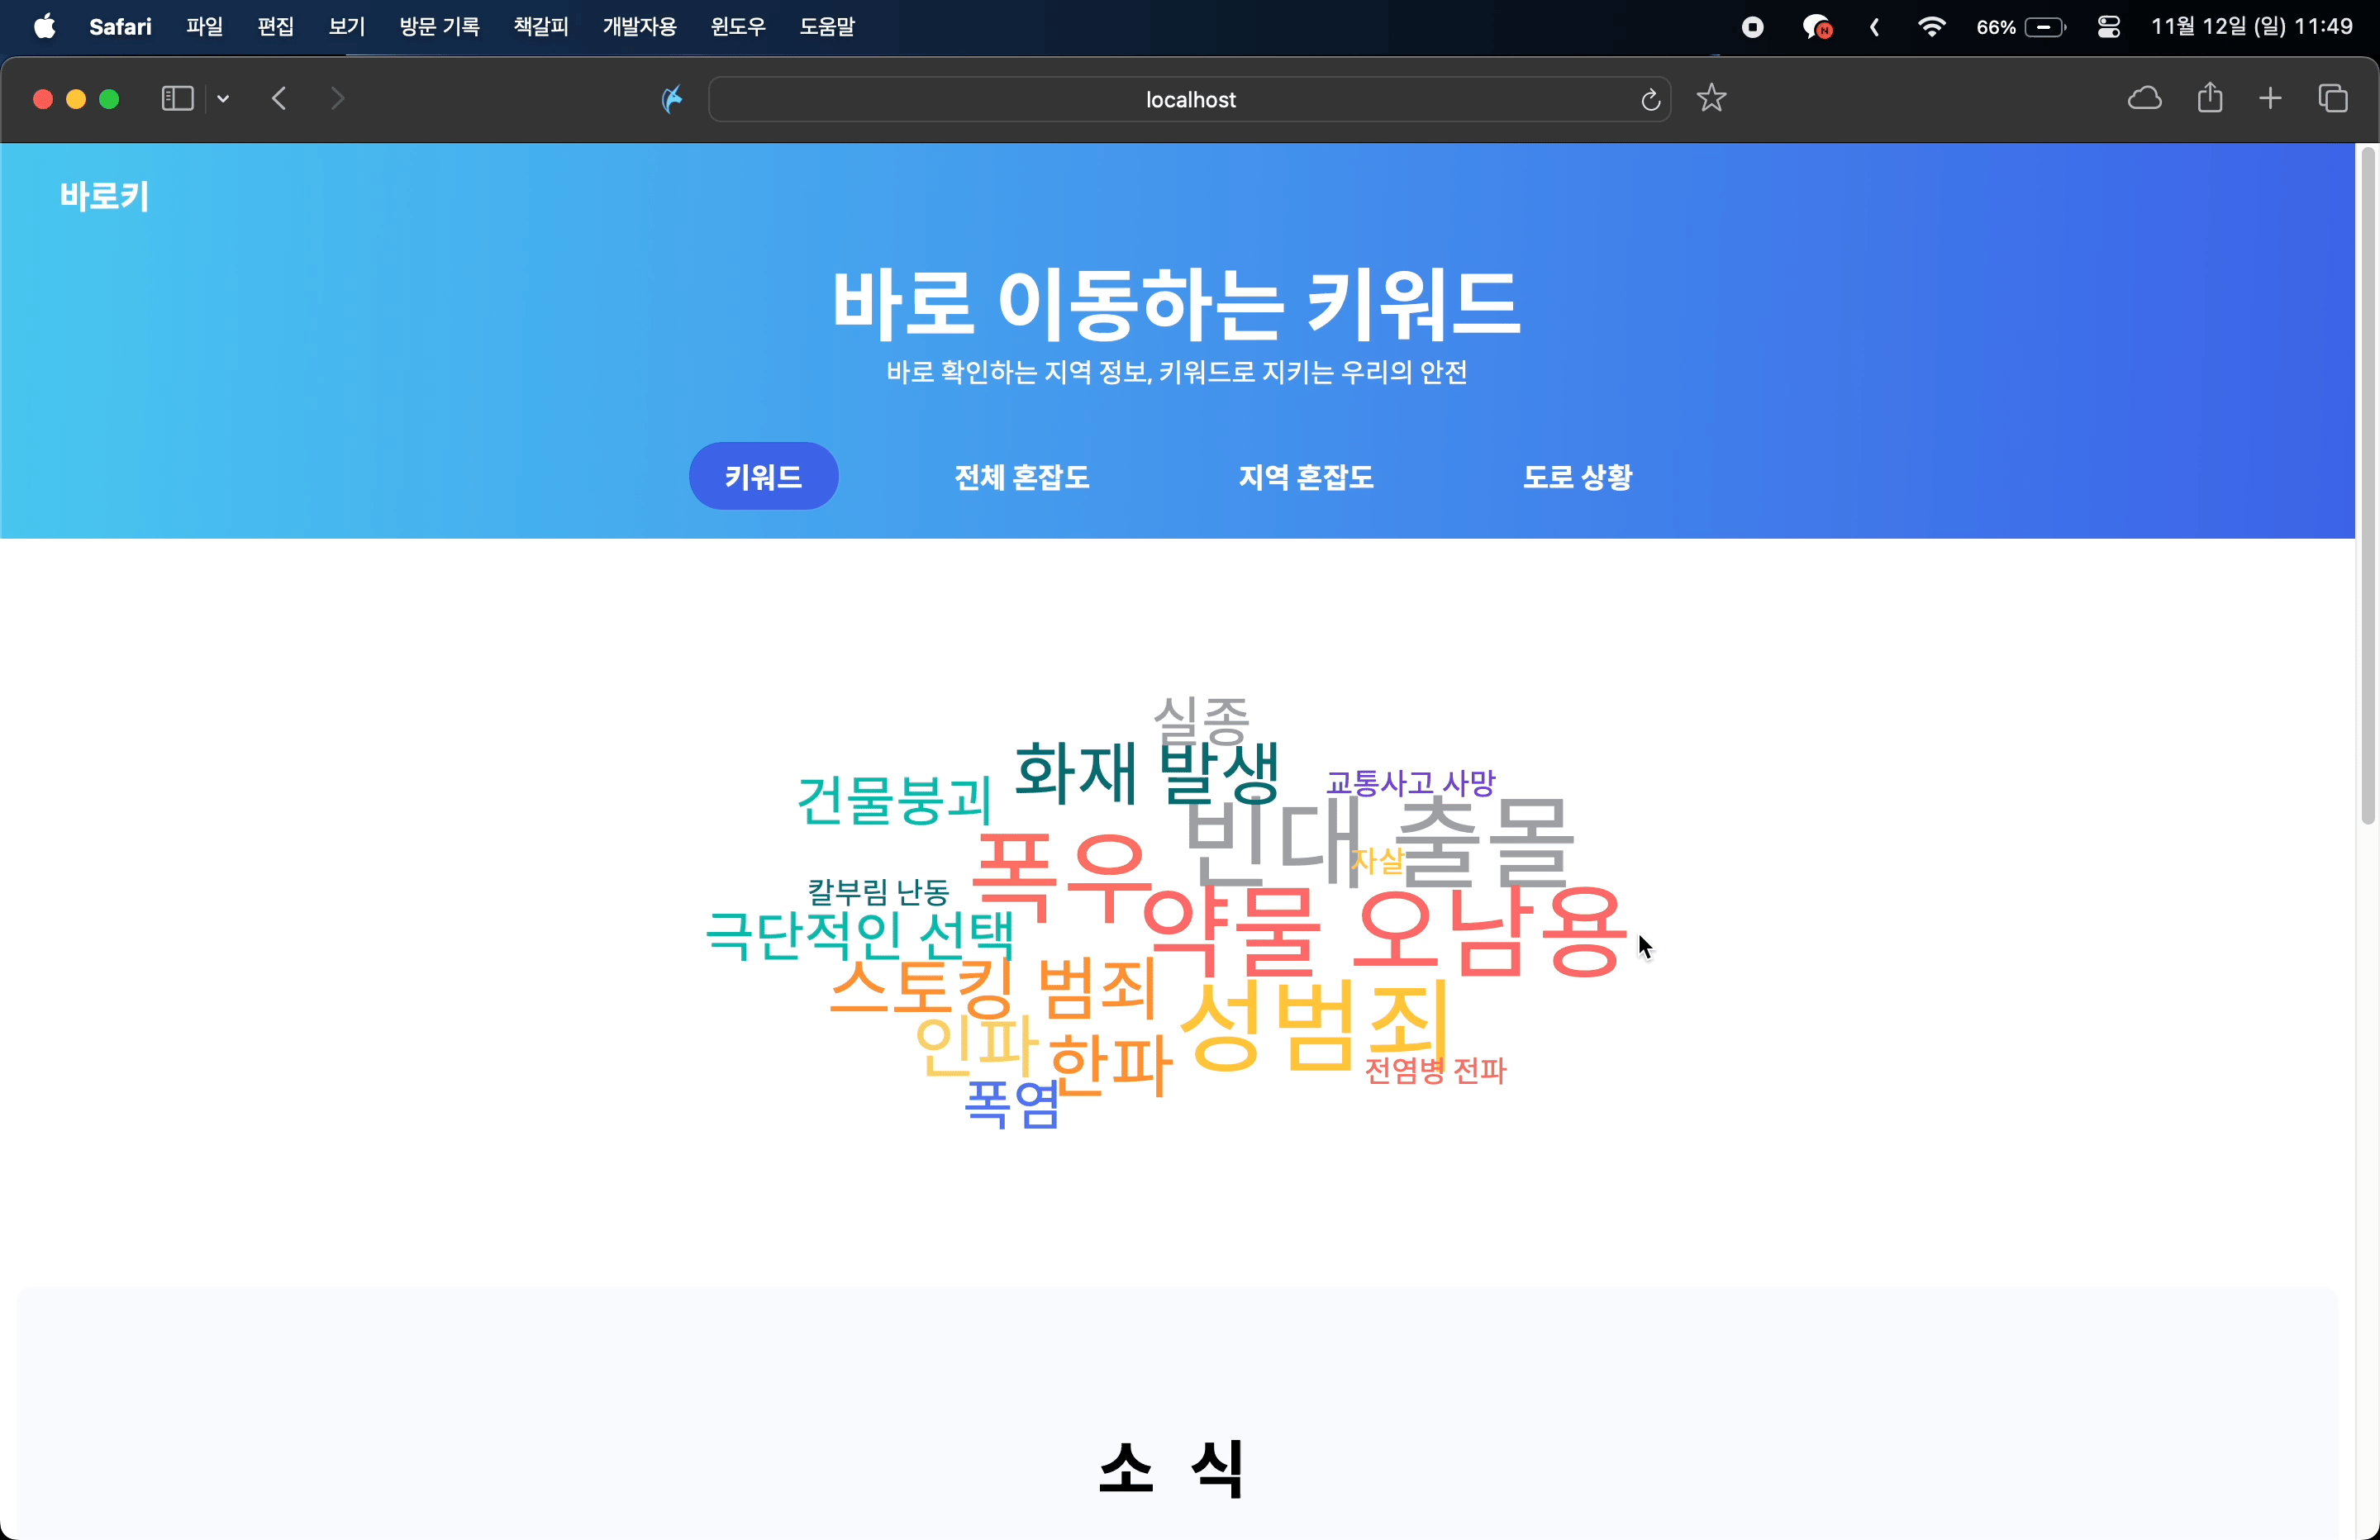Screen dimensions: 2380x1540
Task: Click the 바로키 logo link
Action: (104, 196)
